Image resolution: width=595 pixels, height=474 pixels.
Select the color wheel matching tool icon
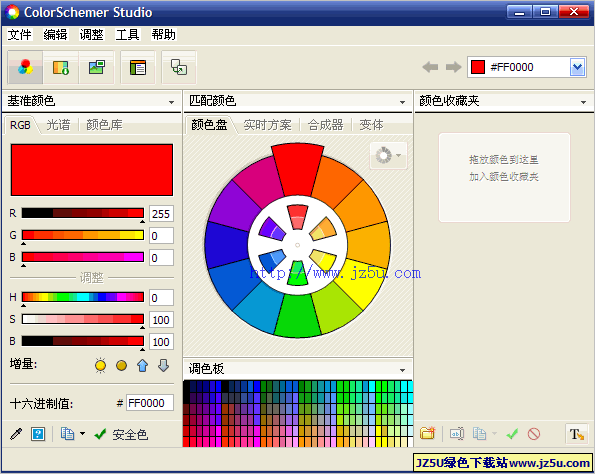coord(25,67)
